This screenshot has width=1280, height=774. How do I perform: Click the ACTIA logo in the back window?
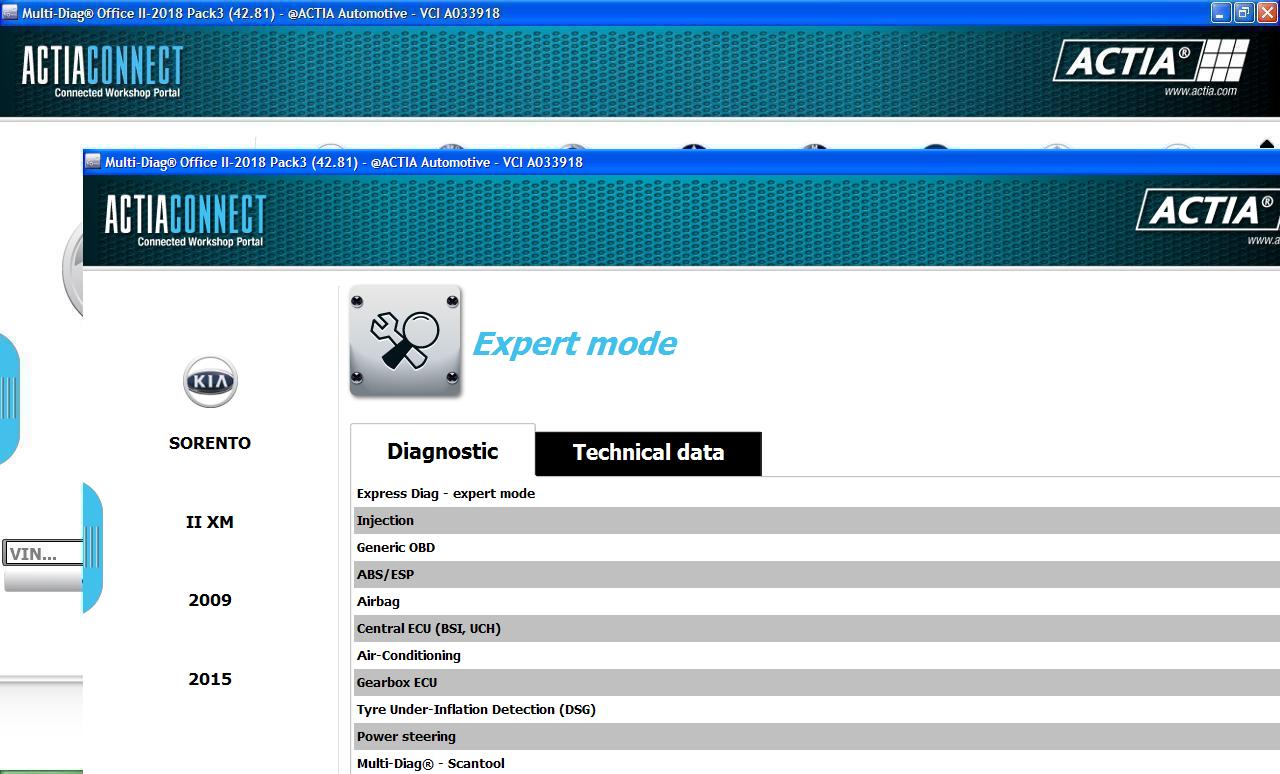[x=1151, y=62]
